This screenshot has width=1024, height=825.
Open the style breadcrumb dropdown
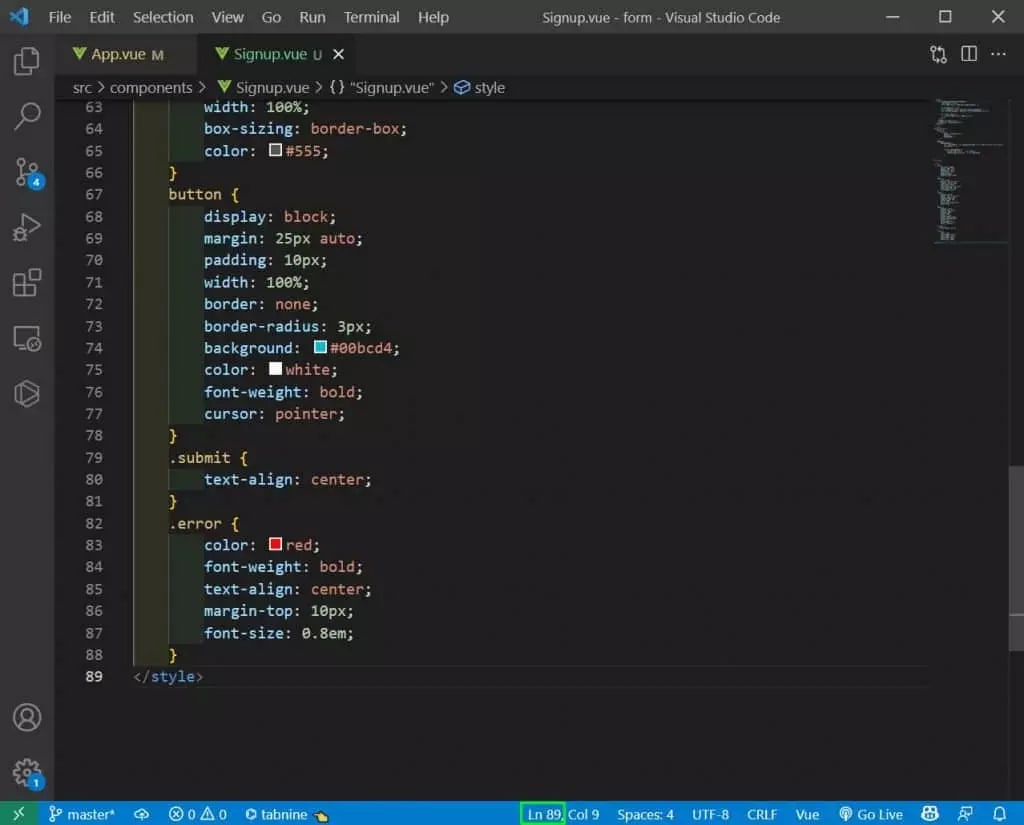[488, 87]
